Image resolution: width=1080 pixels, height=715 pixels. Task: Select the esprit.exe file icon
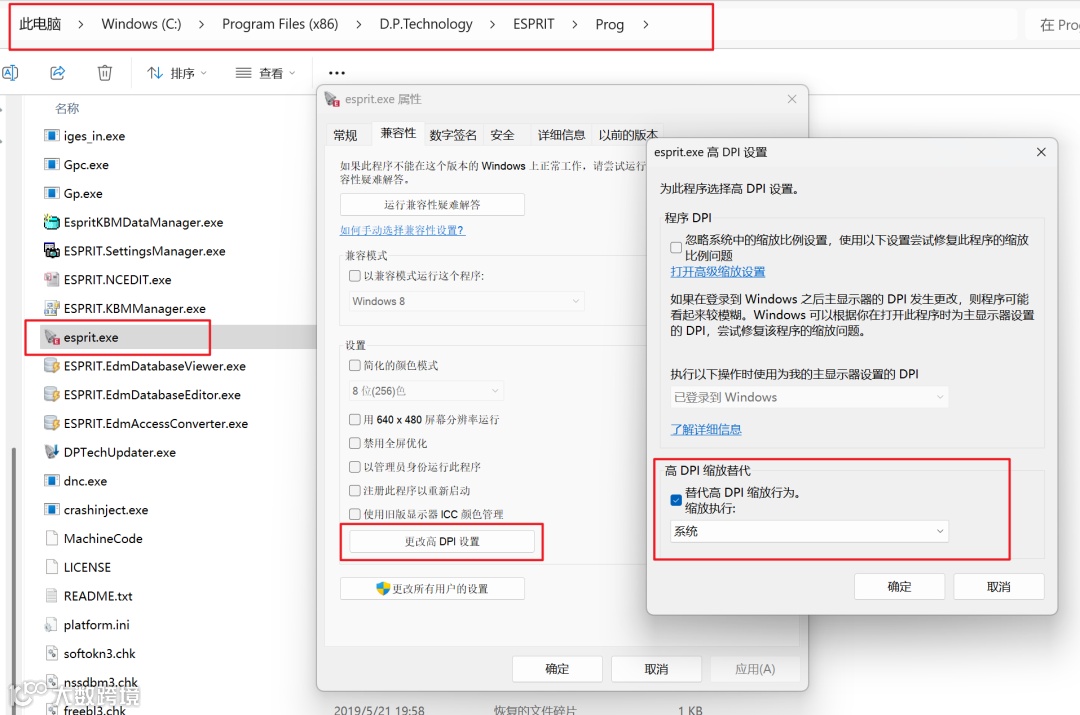pyautogui.click(x=52, y=337)
